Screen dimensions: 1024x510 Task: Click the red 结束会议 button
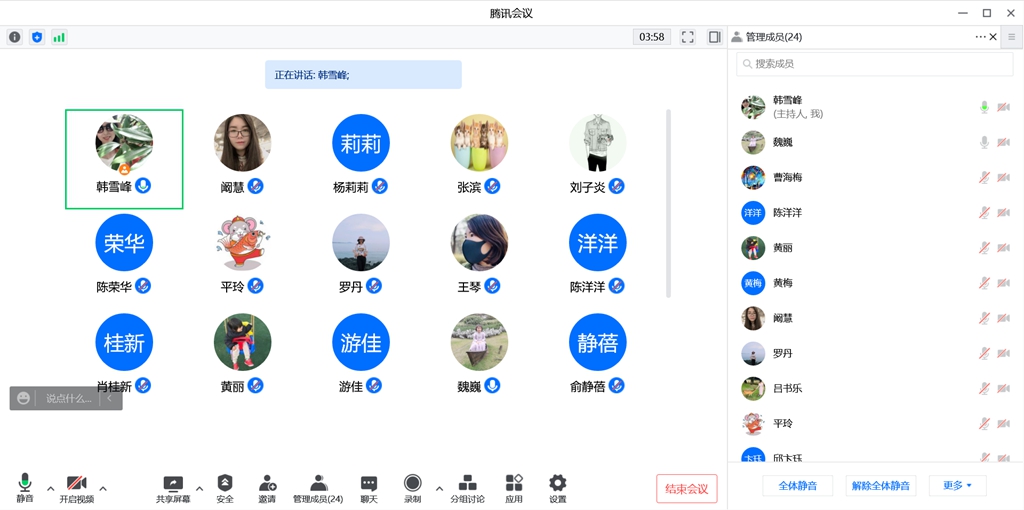(686, 489)
